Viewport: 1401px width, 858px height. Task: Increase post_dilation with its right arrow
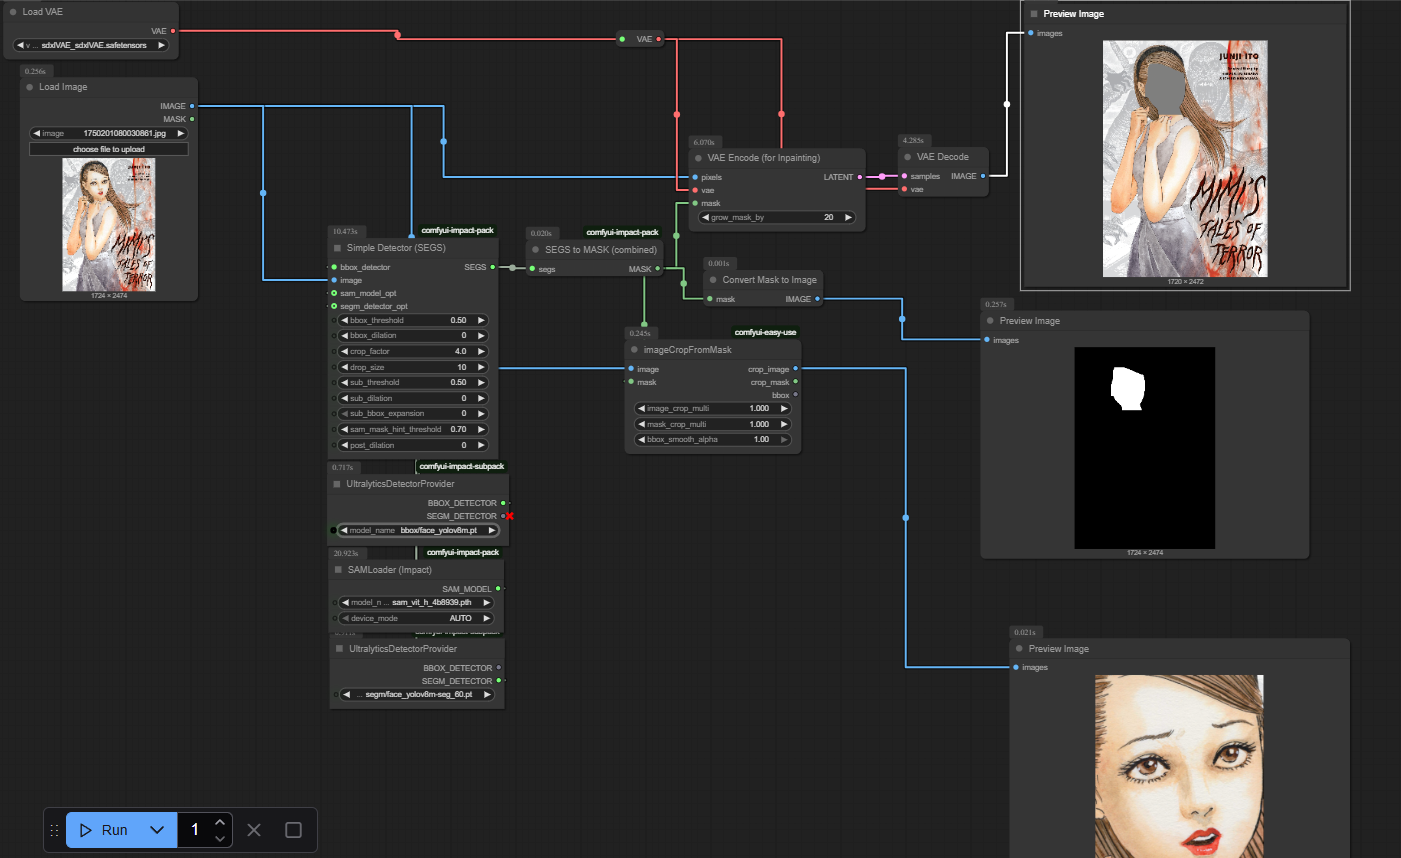(x=481, y=445)
